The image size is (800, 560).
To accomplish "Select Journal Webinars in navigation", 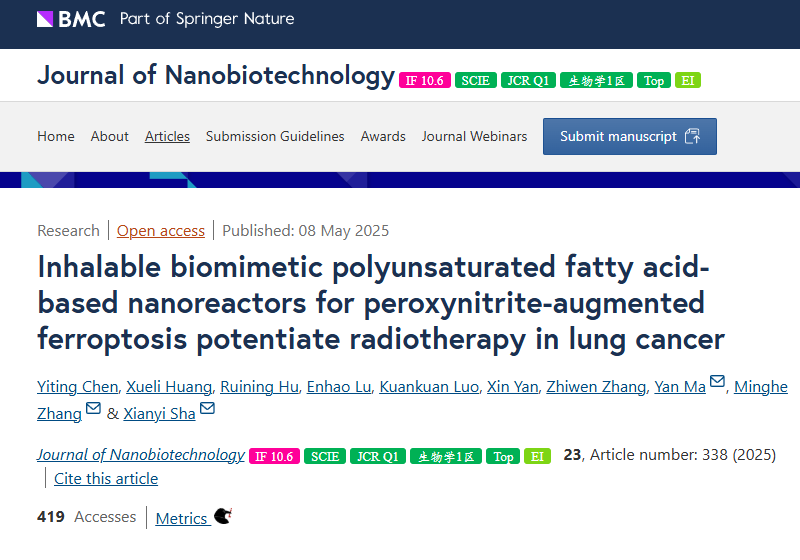I will coord(474,137).
